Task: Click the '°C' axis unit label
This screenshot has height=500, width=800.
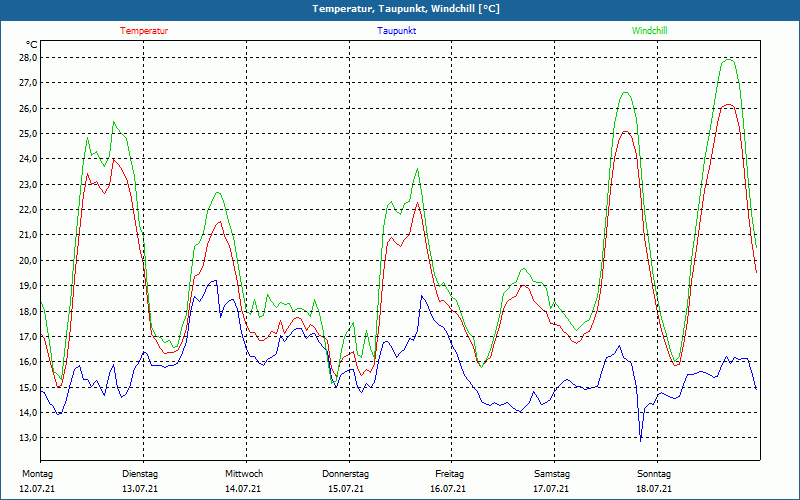Action: click(x=31, y=45)
